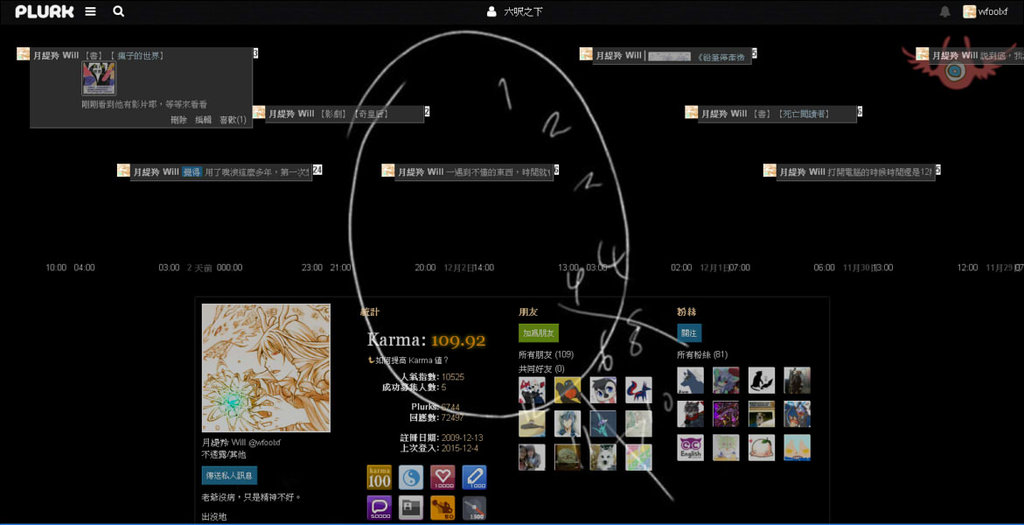This screenshot has width=1024, height=525.
Task: Open plurk starting 打開電腦的時候
Action: click(856, 172)
